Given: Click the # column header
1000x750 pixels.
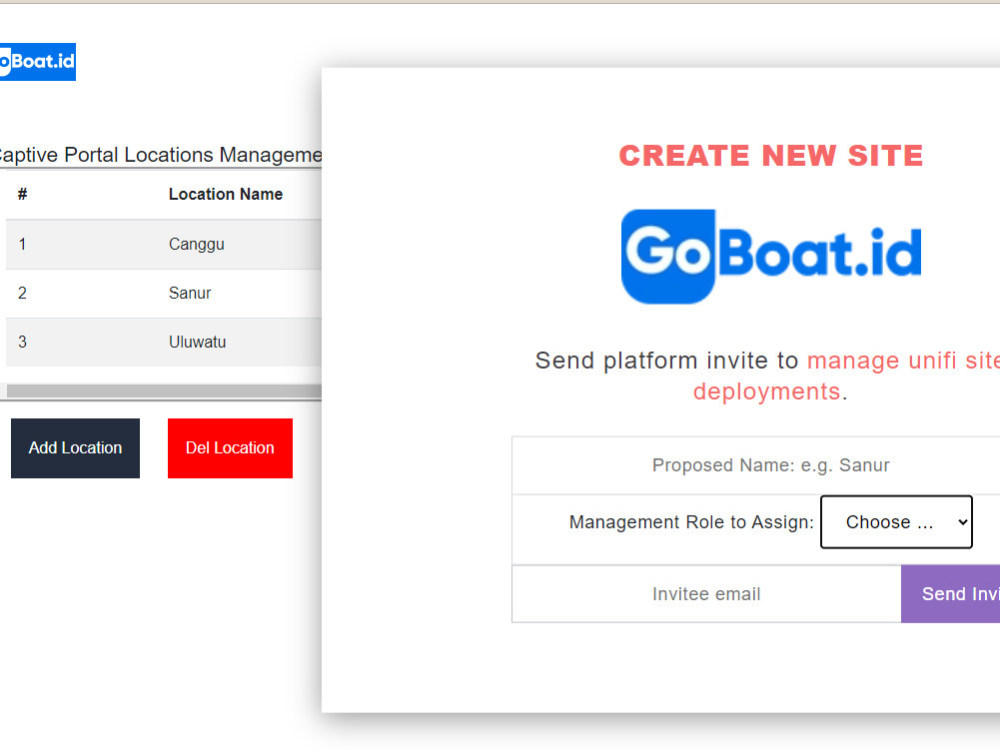Looking at the screenshot, I should tap(22, 195).
